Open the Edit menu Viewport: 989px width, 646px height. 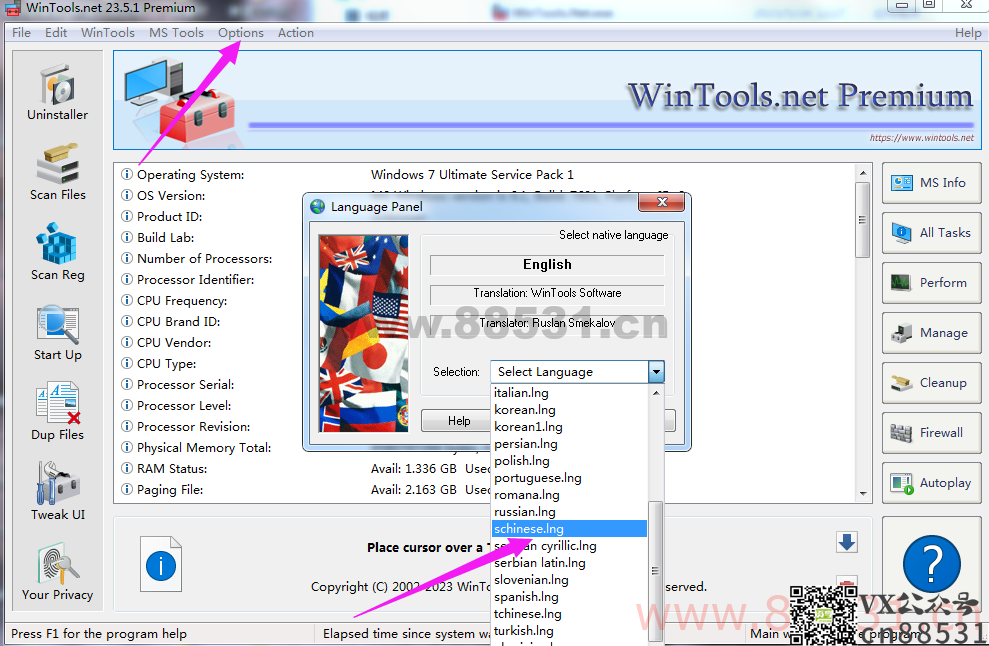coord(56,33)
